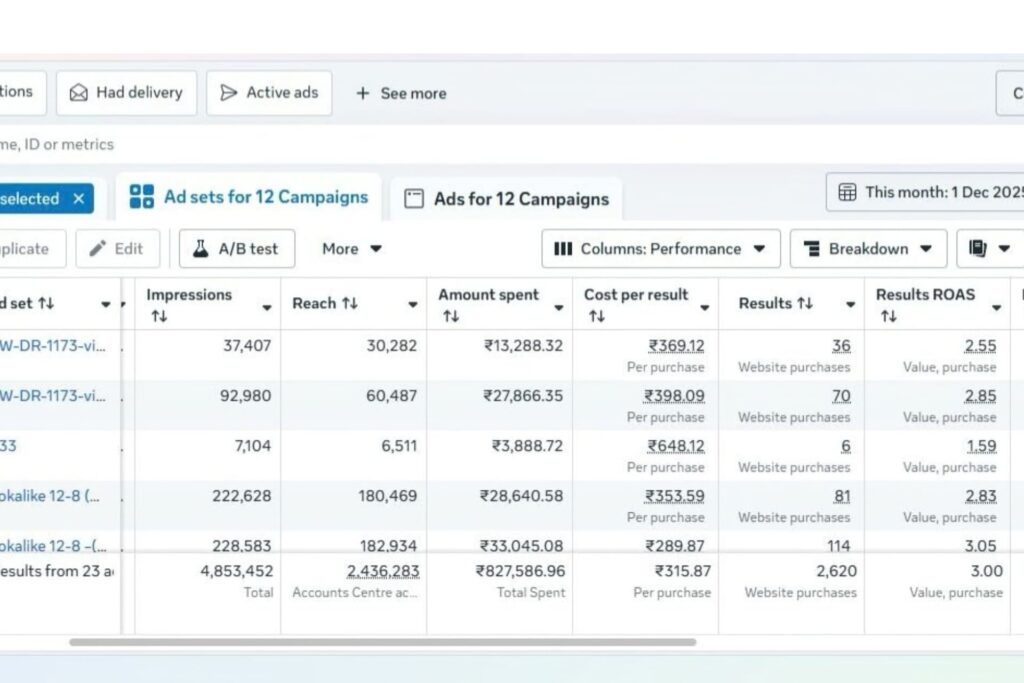Select the Had delivery envelope icon
This screenshot has width=1024, height=683.
pos(77,92)
